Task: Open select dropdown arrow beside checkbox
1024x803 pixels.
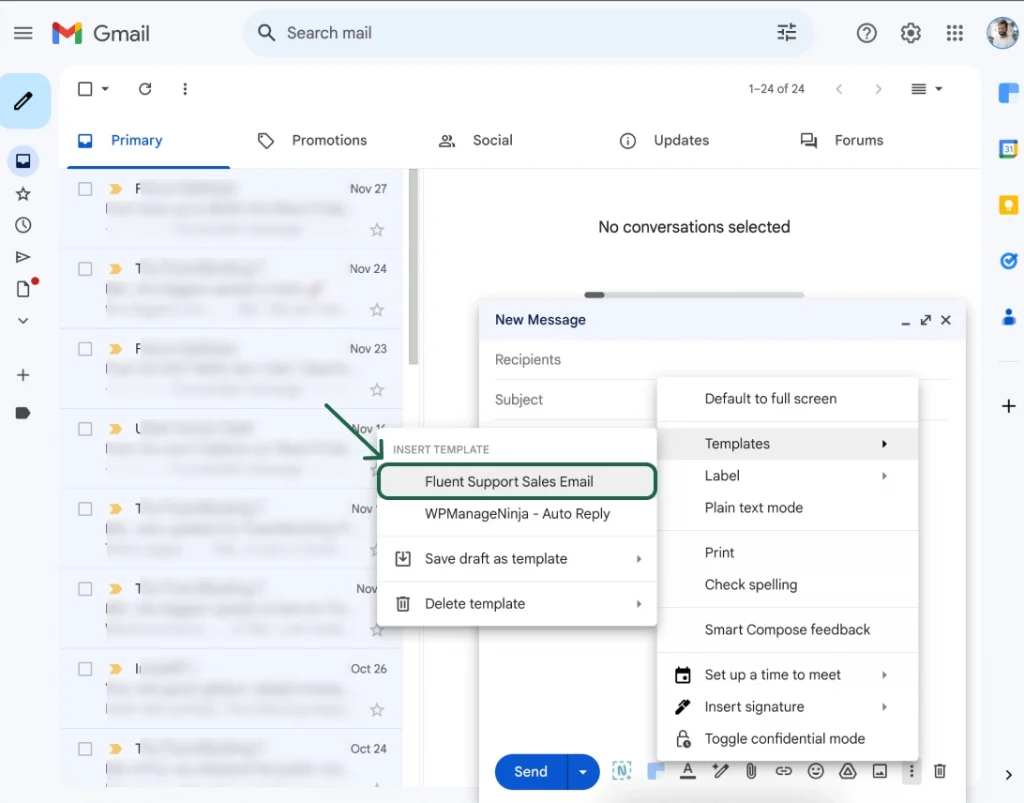Action: point(105,89)
